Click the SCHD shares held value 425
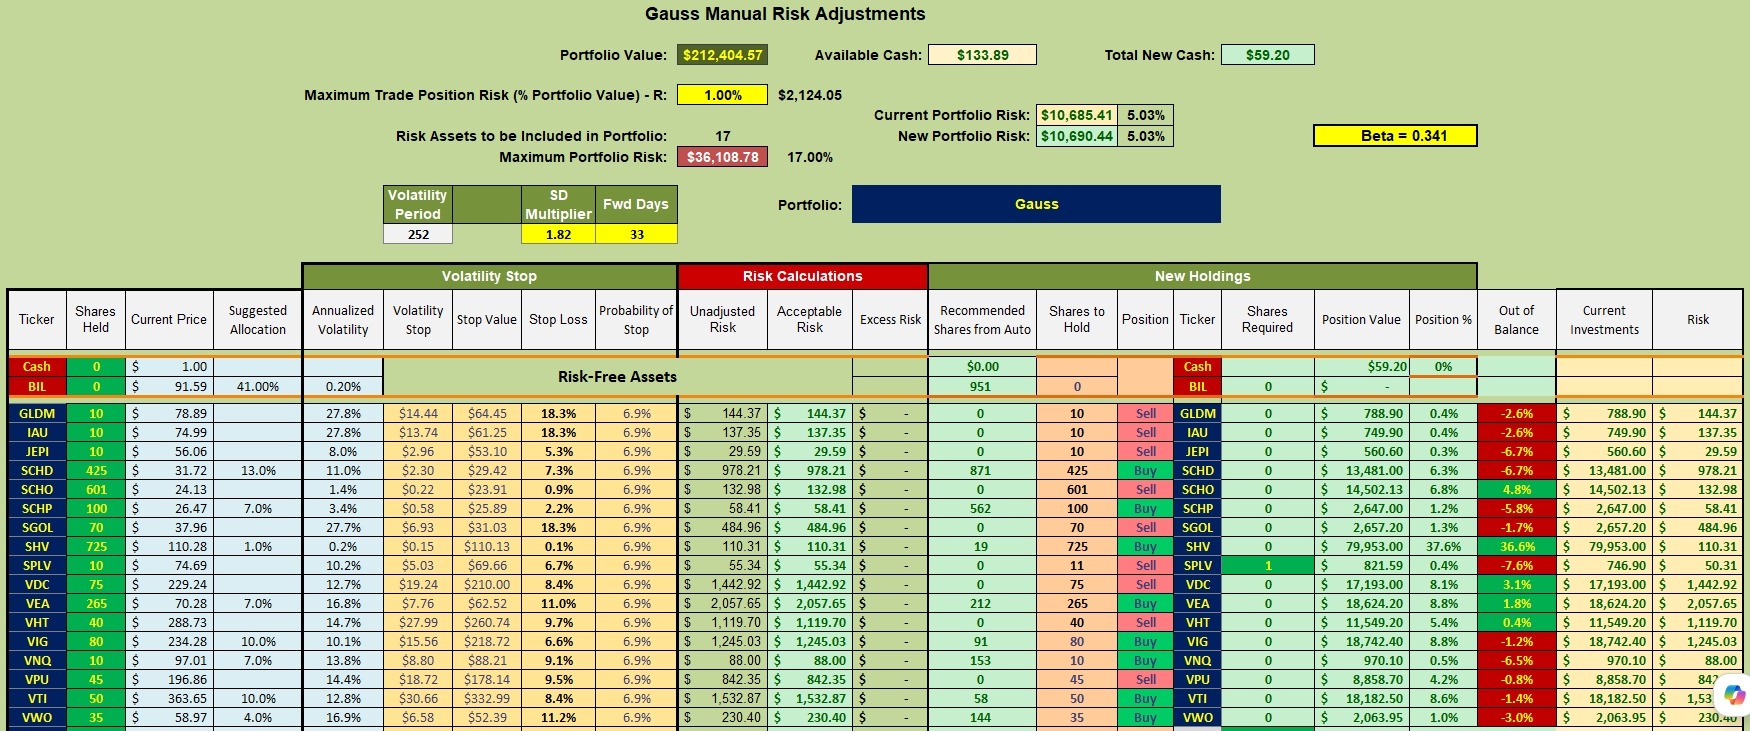The height and width of the screenshot is (731, 1750). pos(96,470)
